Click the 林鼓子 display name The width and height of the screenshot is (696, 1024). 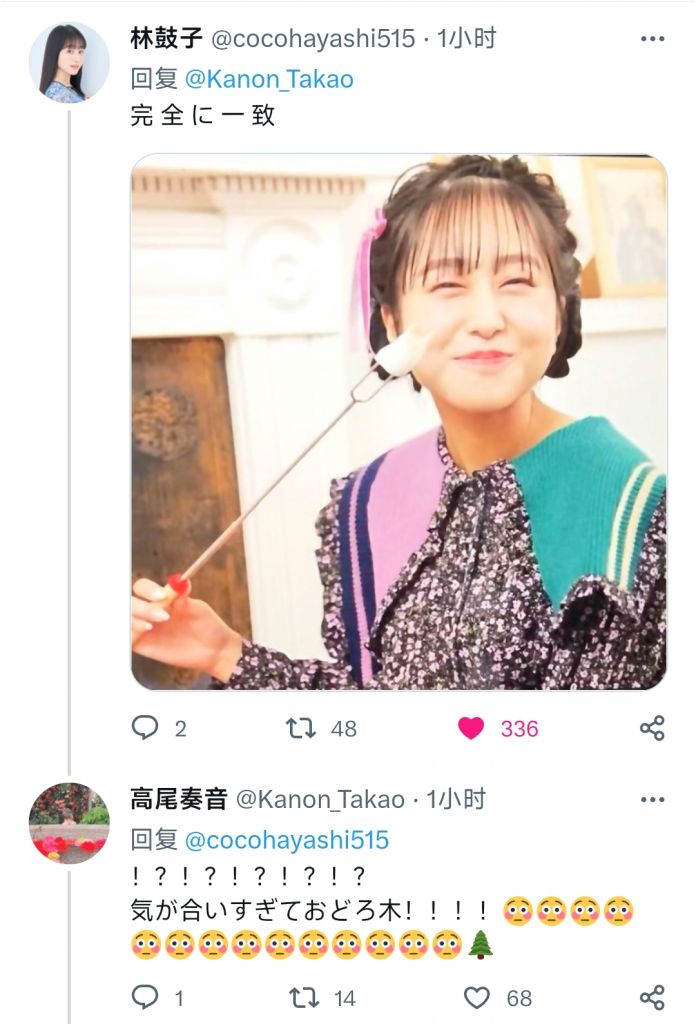(x=164, y=40)
